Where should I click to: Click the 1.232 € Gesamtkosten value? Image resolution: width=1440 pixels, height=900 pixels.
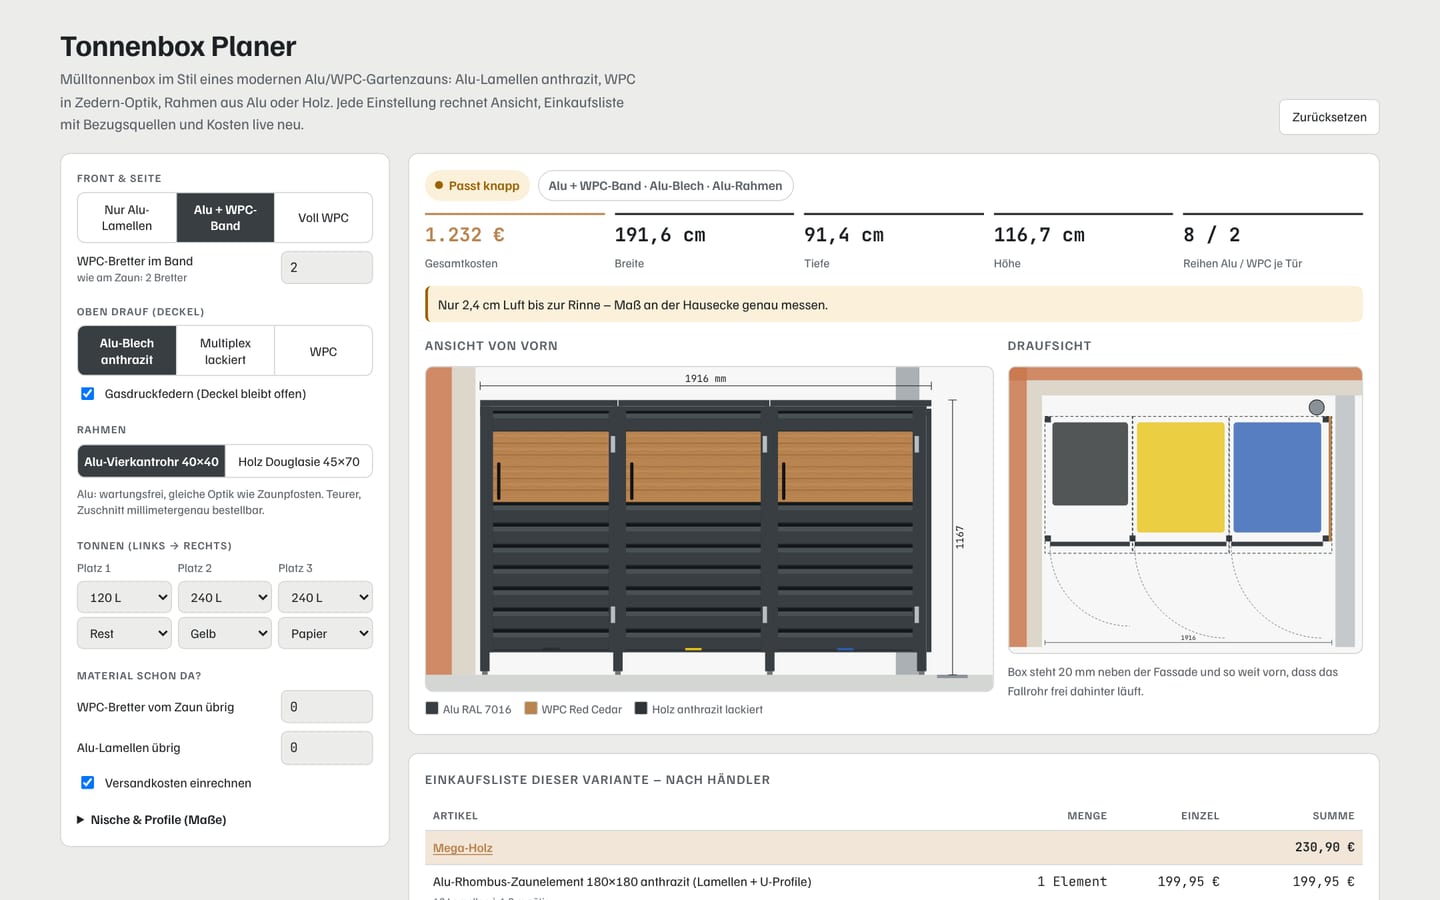click(x=465, y=235)
